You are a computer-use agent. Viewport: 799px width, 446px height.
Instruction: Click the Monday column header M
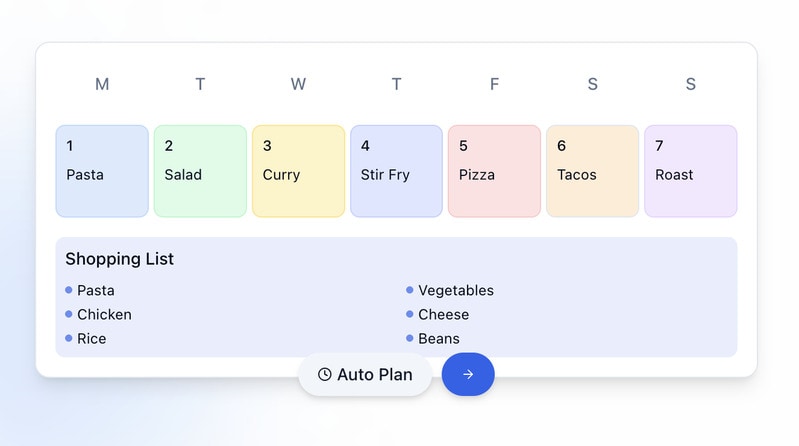pos(102,85)
